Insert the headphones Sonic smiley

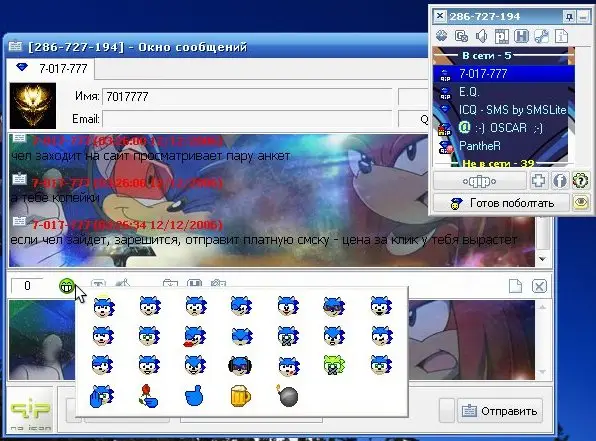tap(240, 366)
